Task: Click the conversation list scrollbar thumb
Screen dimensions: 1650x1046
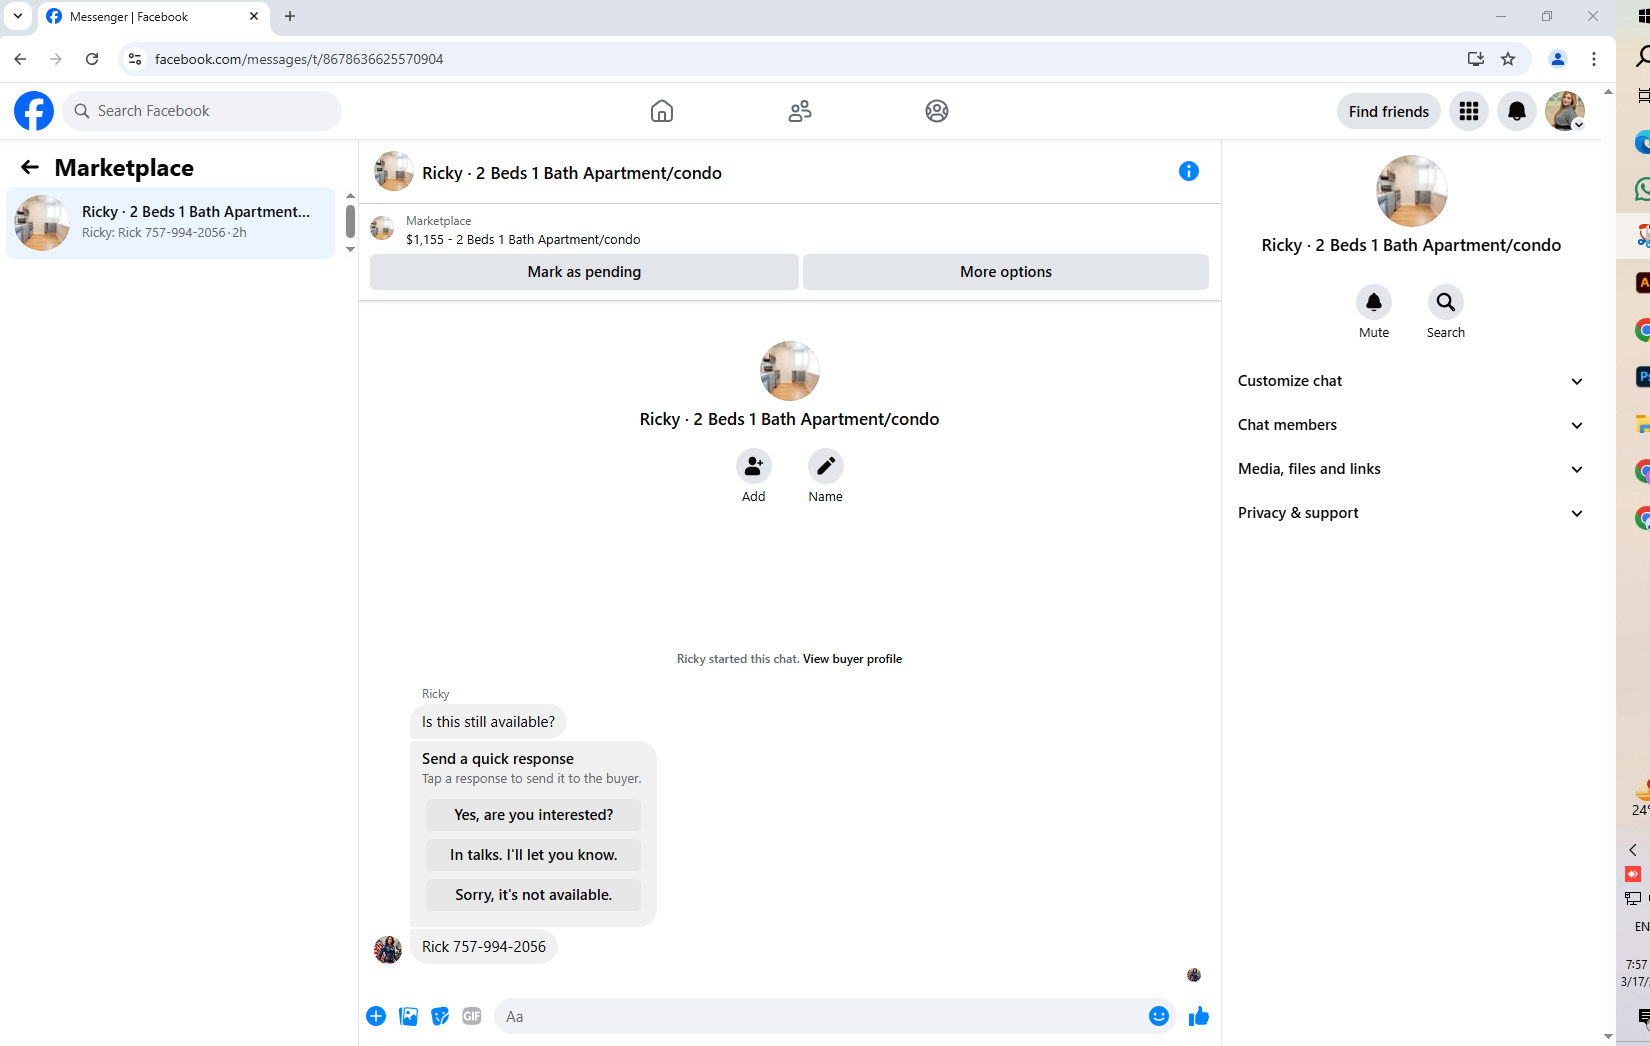Action: pos(350,221)
